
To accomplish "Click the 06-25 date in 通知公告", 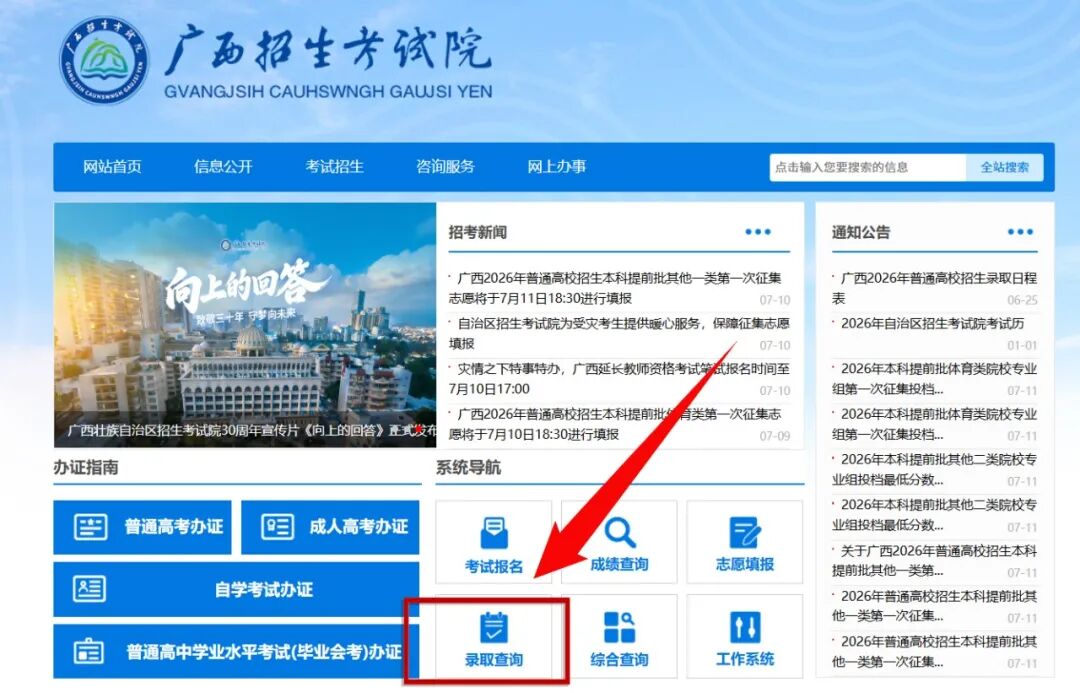I will coord(1022,300).
